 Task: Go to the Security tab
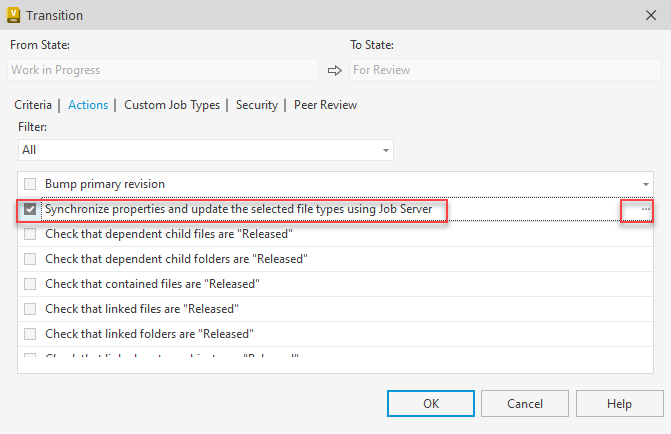click(257, 105)
